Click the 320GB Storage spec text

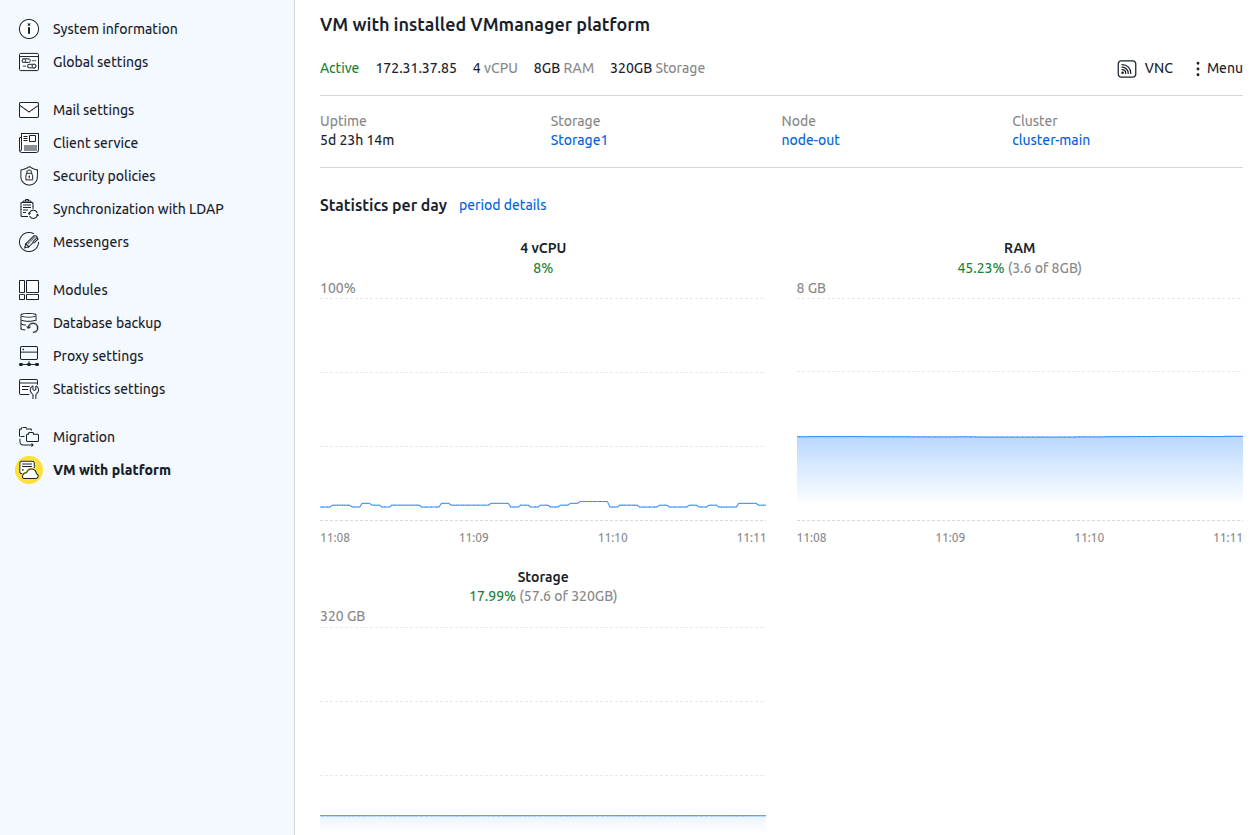click(x=657, y=68)
